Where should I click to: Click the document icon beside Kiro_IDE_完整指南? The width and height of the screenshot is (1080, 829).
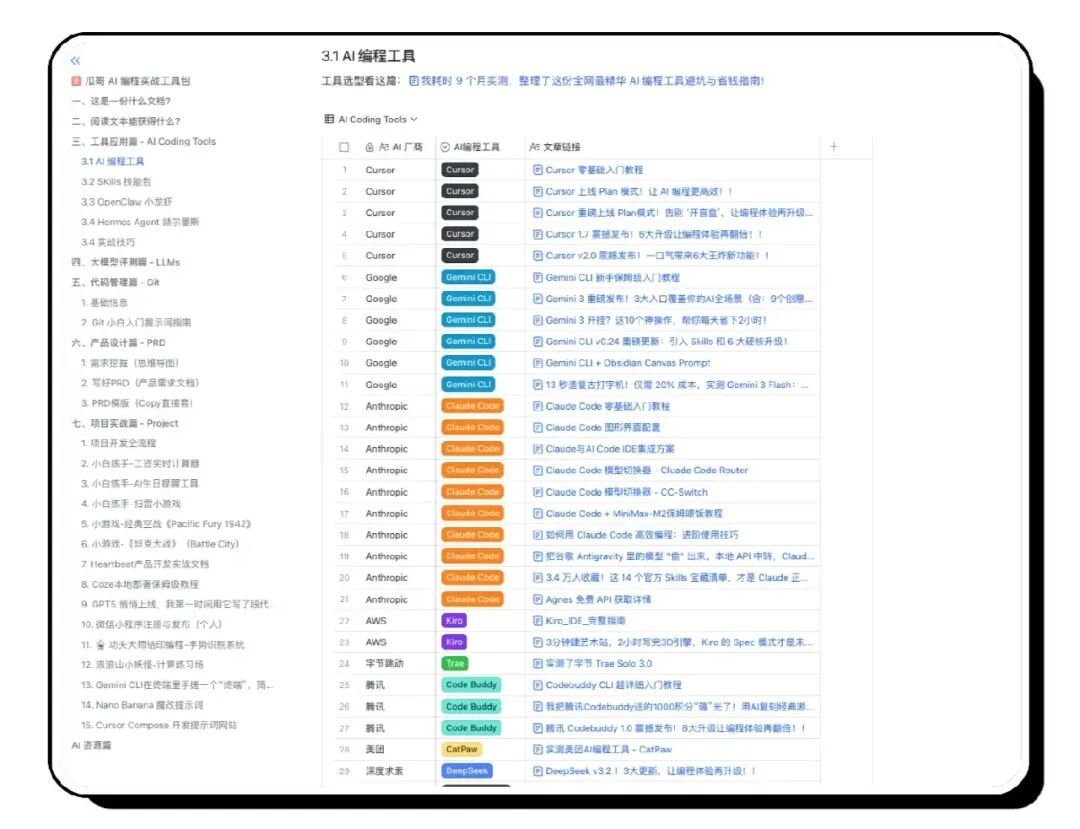point(538,621)
